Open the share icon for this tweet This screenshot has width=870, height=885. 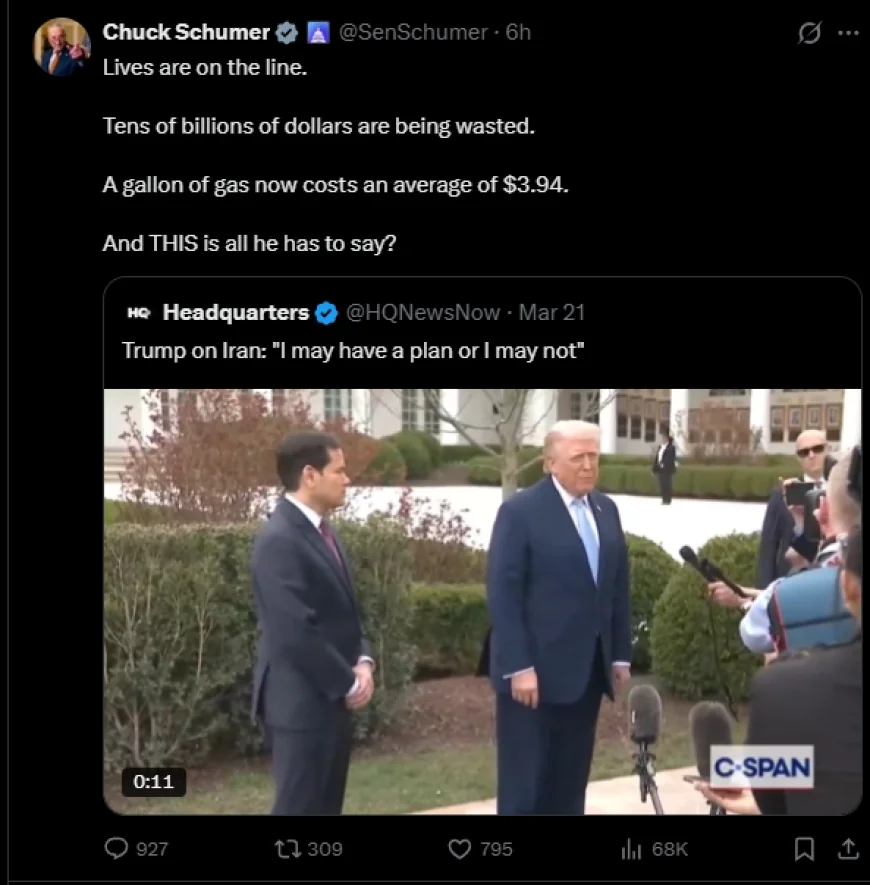848,848
